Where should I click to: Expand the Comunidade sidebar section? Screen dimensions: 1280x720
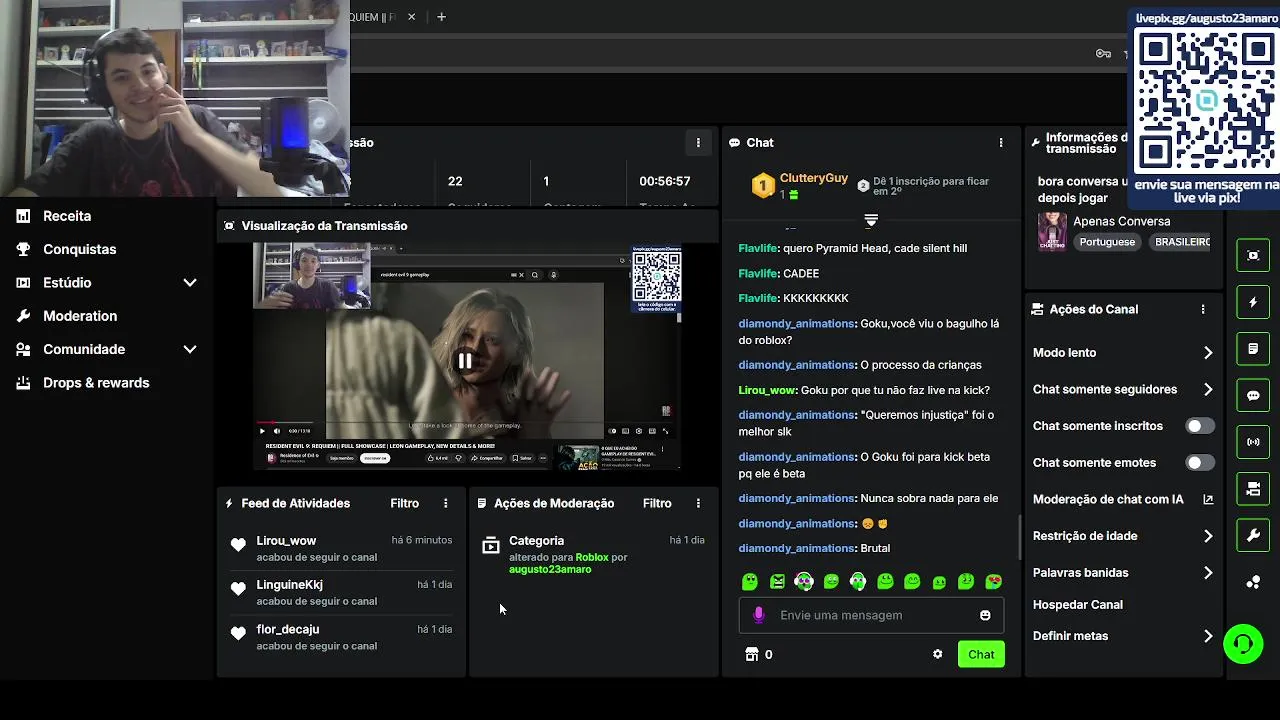189,349
